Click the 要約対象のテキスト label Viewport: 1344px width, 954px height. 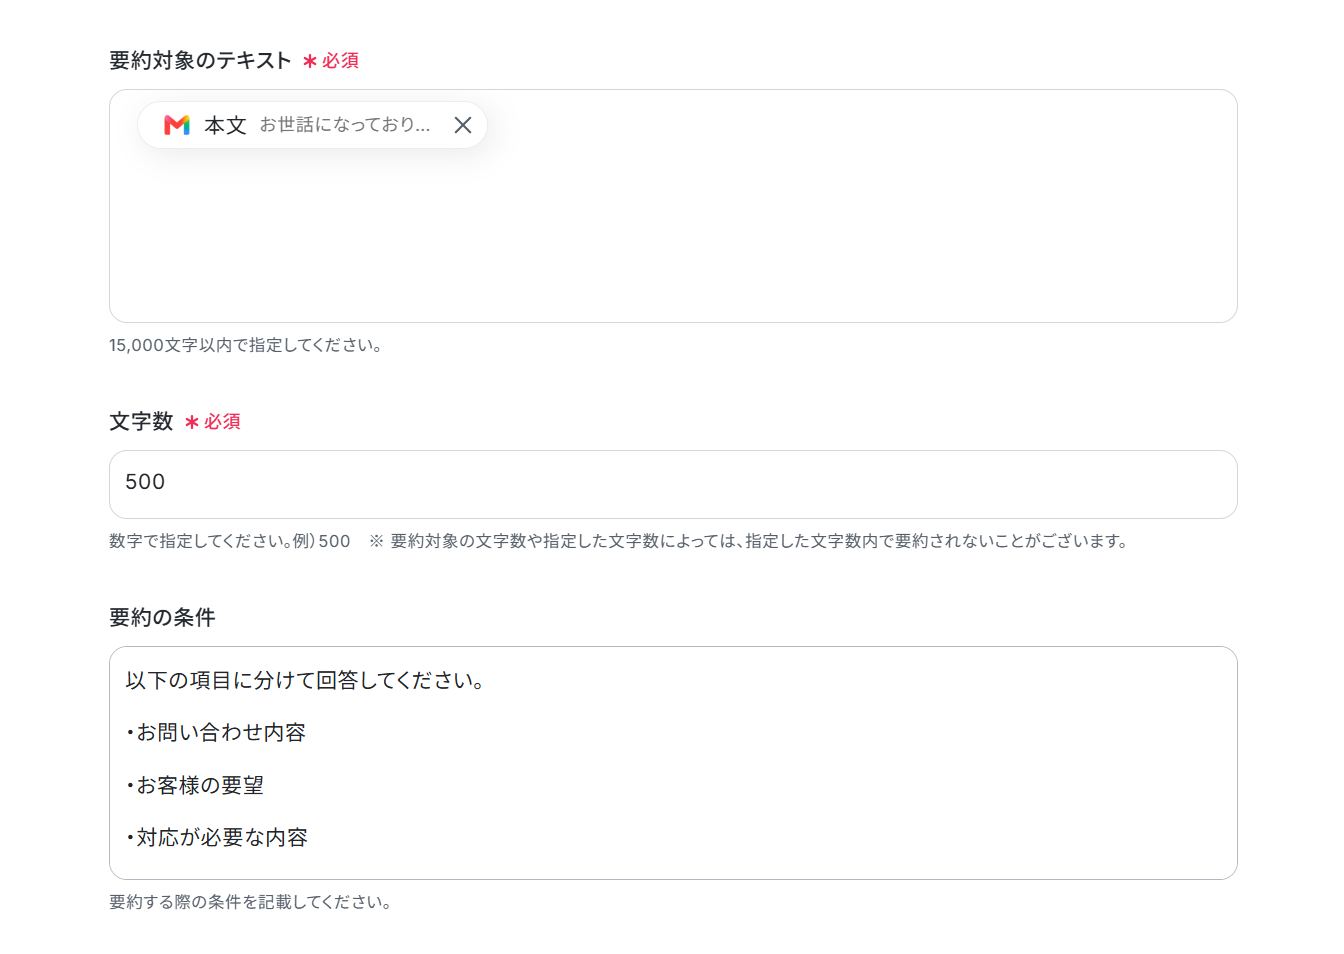200,61
